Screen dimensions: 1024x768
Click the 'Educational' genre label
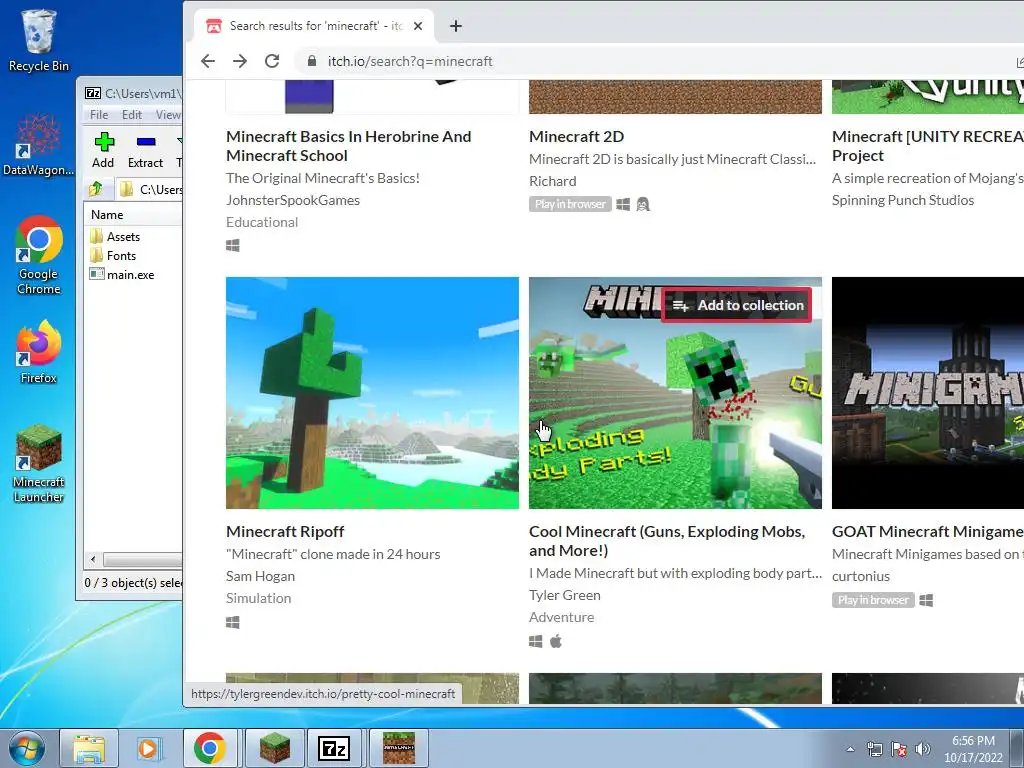coord(262,222)
